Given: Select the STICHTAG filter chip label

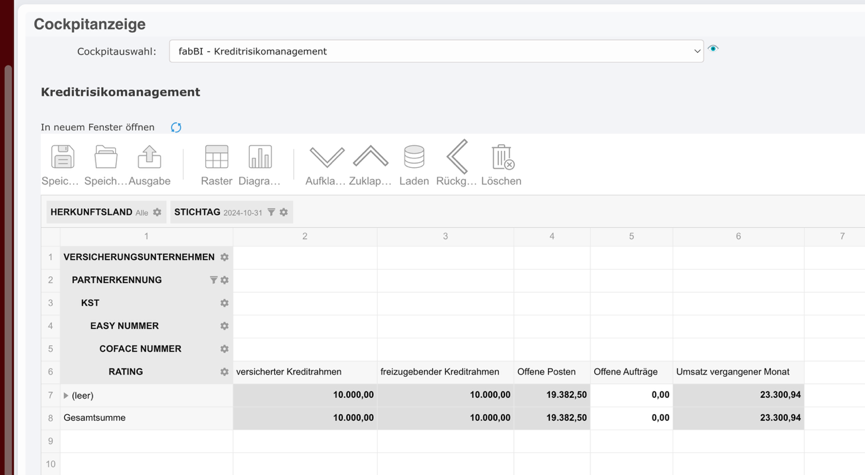Looking at the screenshot, I should [197, 212].
